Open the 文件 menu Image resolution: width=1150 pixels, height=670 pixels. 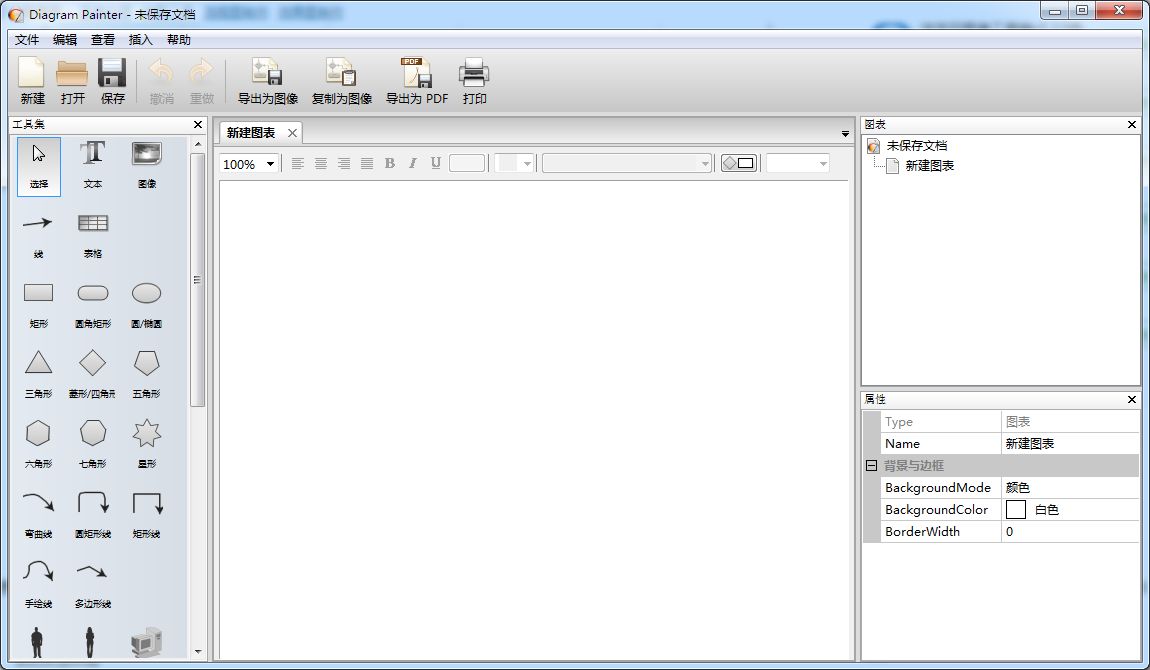click(x=26, y=40)
